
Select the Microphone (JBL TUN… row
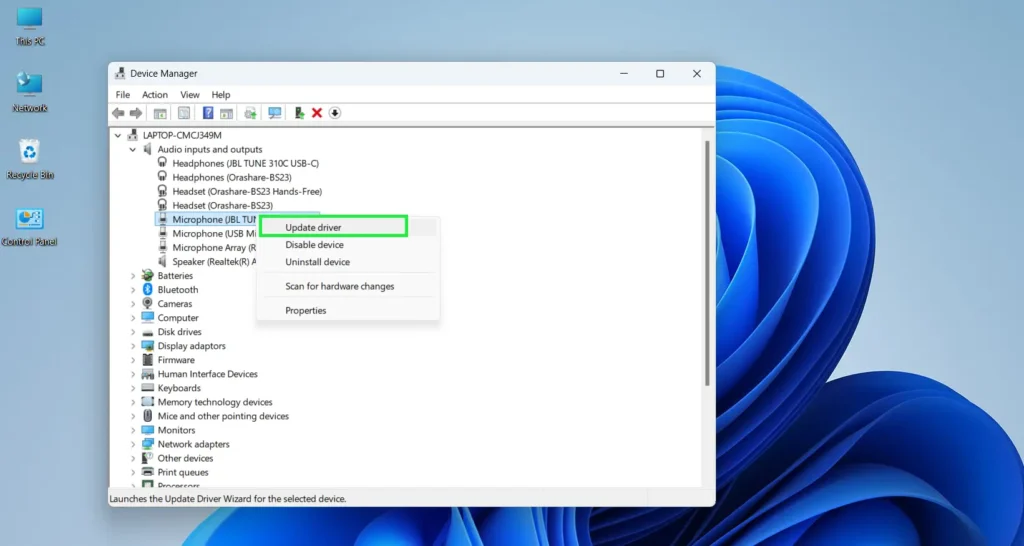[208, 219]
